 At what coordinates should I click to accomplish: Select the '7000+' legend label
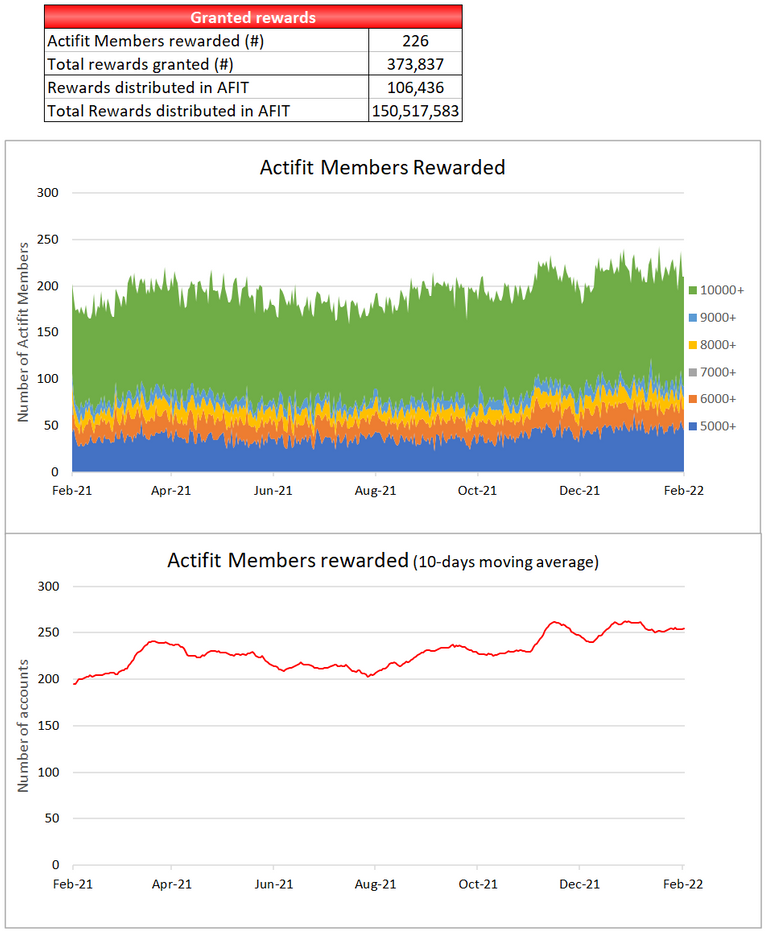[x=718, y=372]
